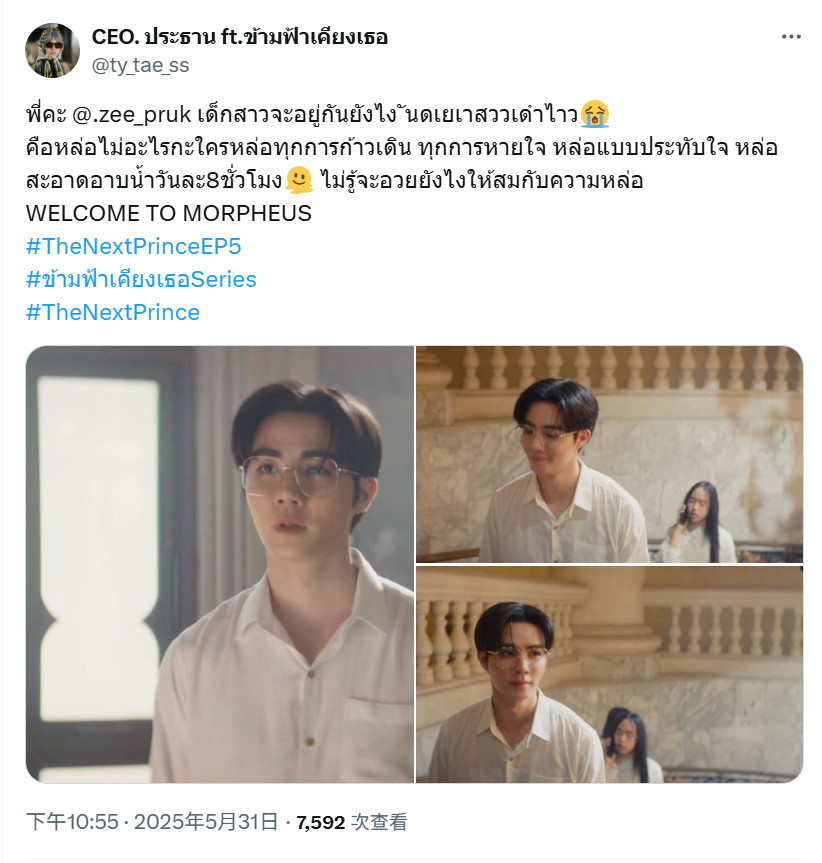Click the @.zee_pruk mention text

(x=131, y=114)
